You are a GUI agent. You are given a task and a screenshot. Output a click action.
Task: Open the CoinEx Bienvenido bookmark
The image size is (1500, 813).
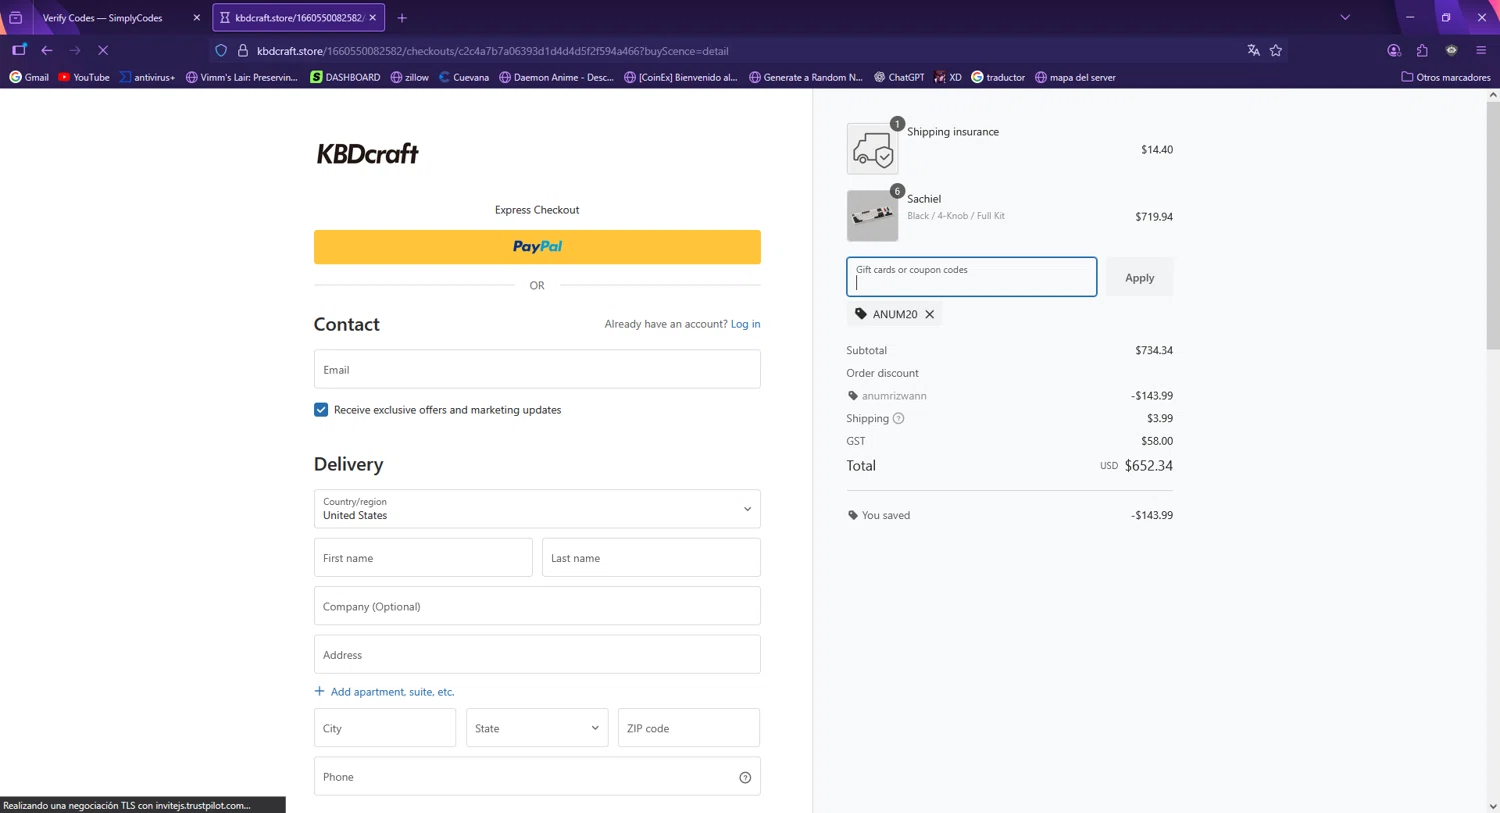[x=681, y=77]
